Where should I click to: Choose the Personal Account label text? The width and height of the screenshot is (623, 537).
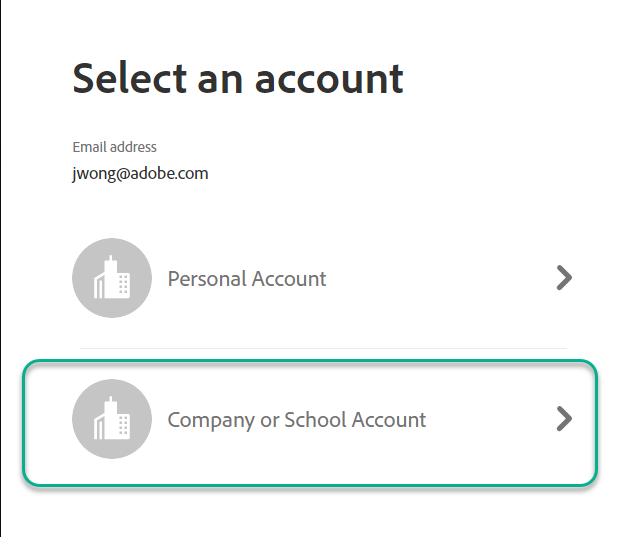click(247, 279)
